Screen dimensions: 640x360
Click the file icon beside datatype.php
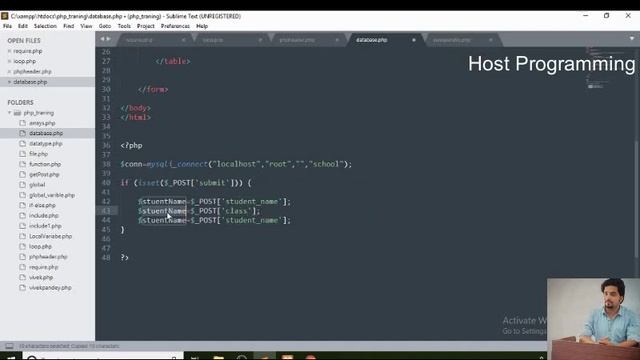tap(22, 144)
